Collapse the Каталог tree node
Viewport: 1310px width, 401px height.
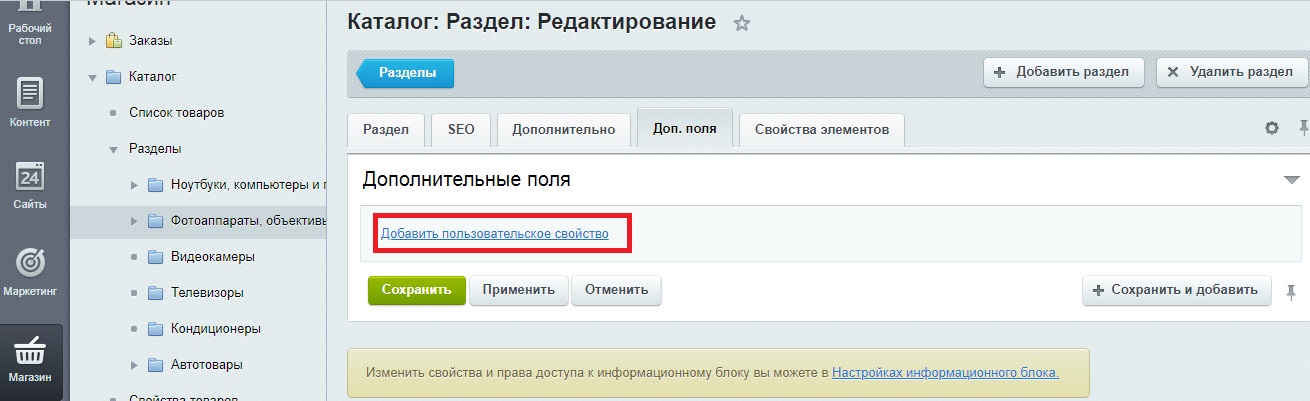[x=92, y=77]
